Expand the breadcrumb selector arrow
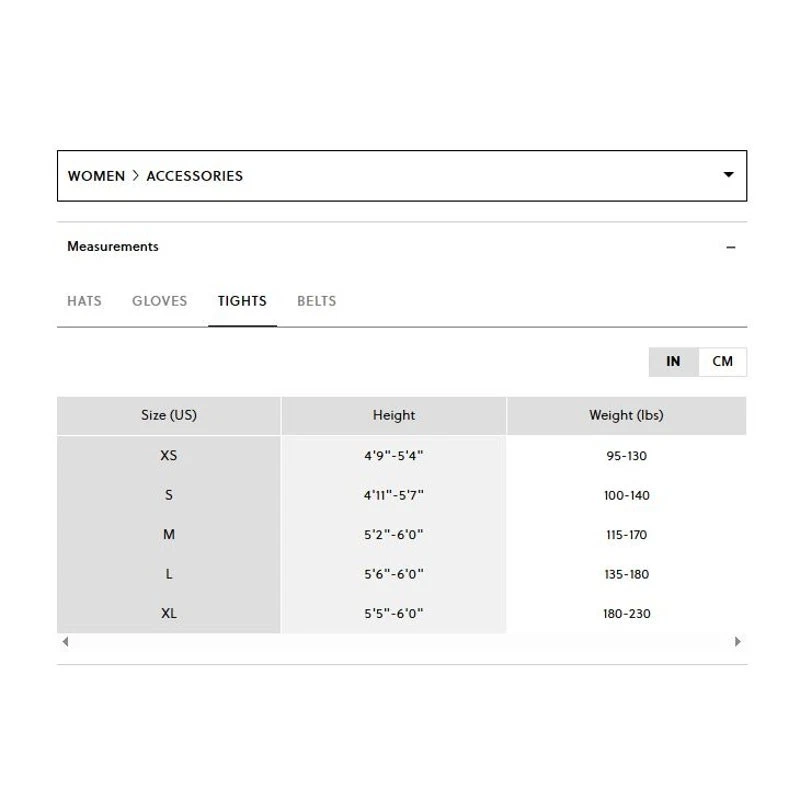 (x=729, y=174)
